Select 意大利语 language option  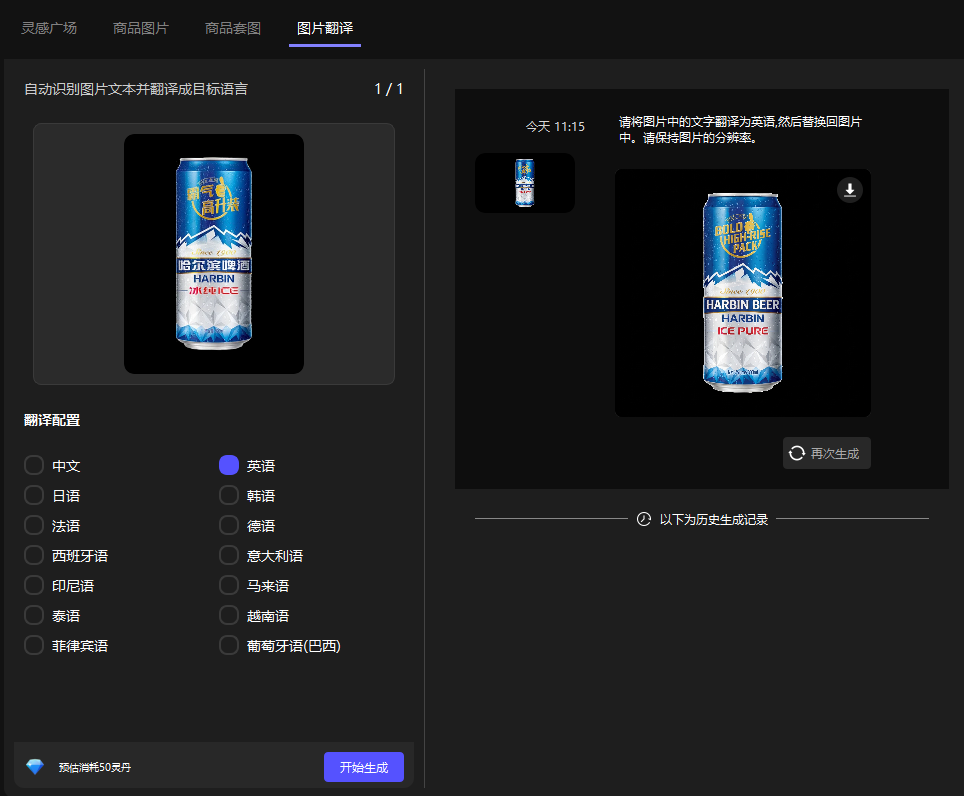[x=228, y=555]
